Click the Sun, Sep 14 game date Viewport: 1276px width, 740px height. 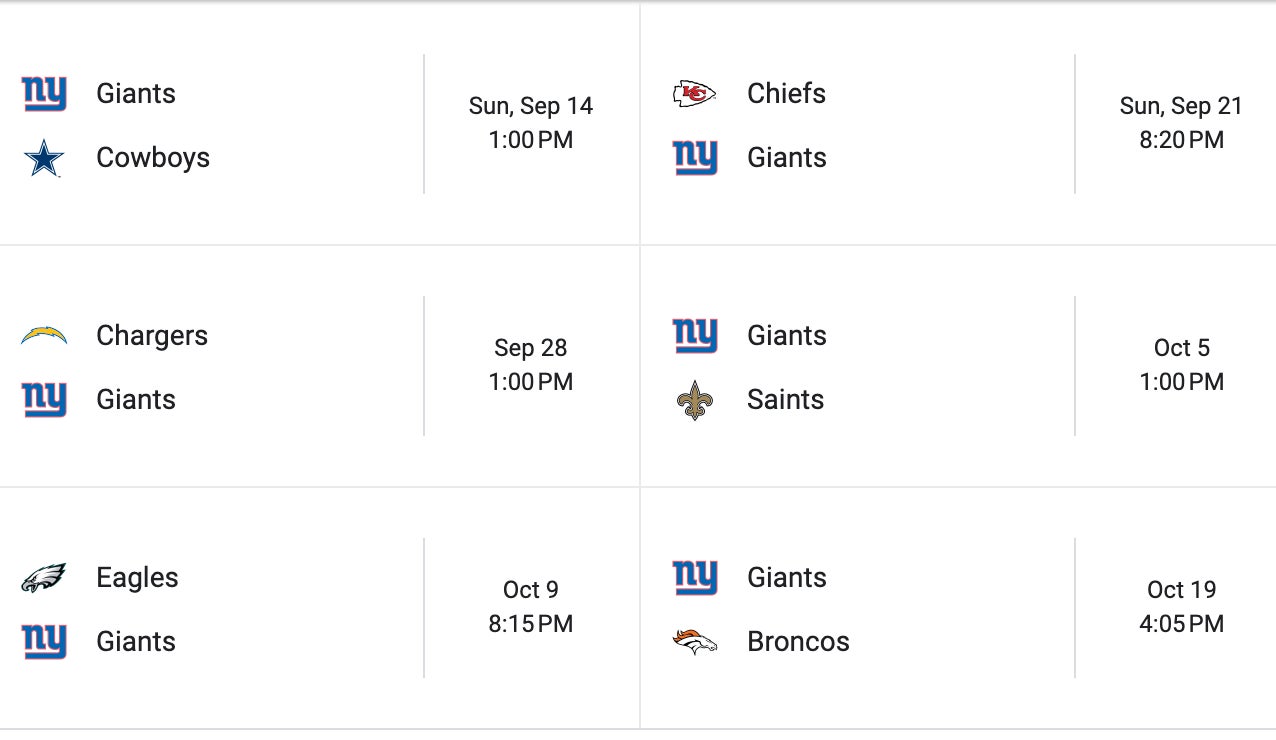pyautogui.click(x=530, y=106)
